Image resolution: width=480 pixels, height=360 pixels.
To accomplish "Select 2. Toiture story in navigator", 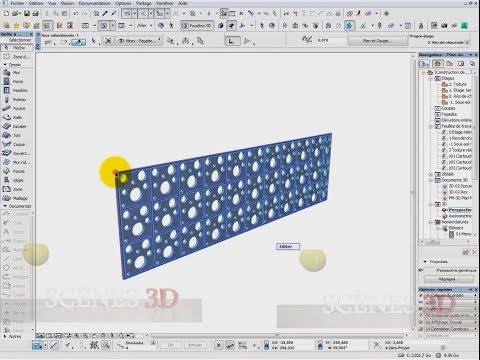I will tap(457, 84).
